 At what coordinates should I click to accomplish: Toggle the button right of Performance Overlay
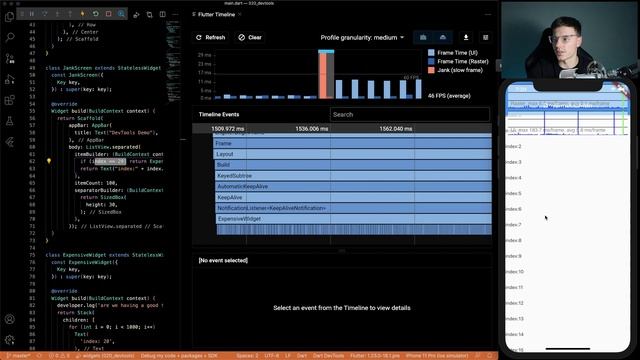443,38
